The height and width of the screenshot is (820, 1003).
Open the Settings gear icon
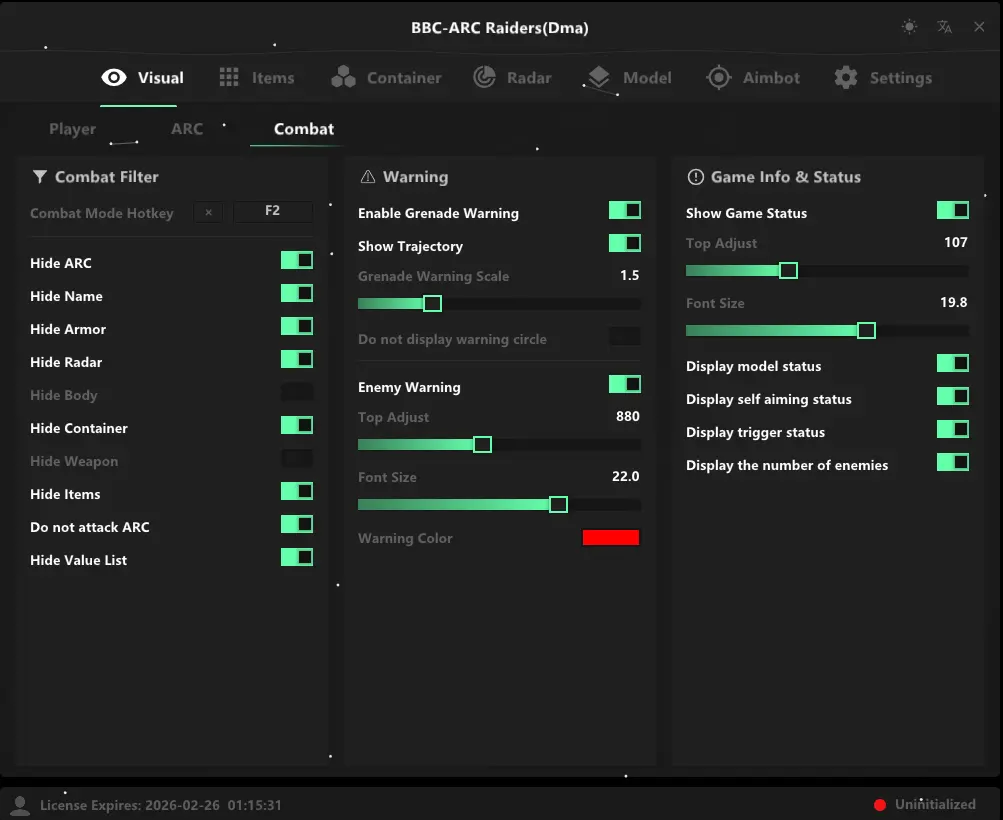pyautogui.click(x=845, y=77)
